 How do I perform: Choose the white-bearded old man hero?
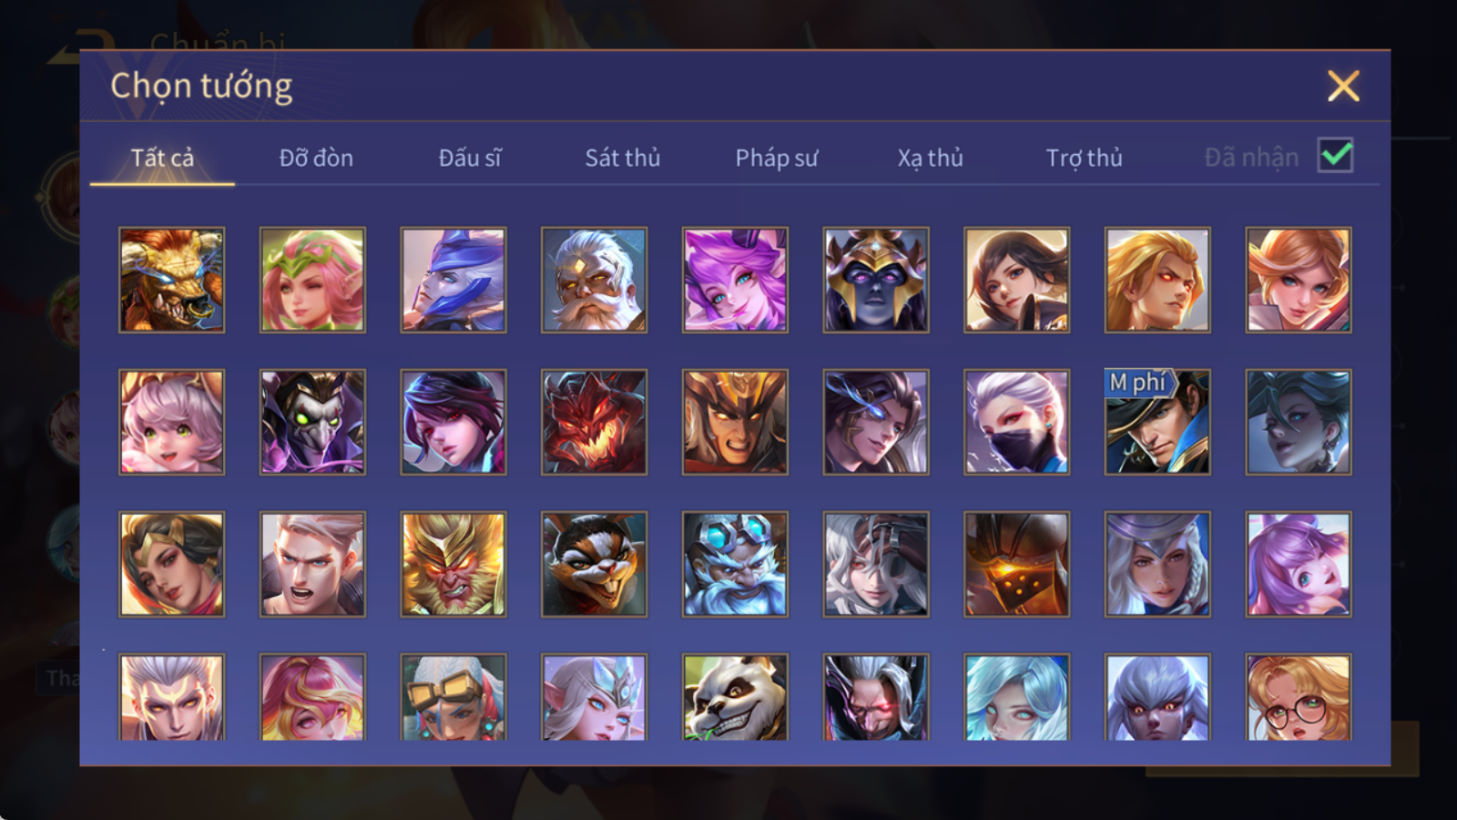(x=594, y=280)
